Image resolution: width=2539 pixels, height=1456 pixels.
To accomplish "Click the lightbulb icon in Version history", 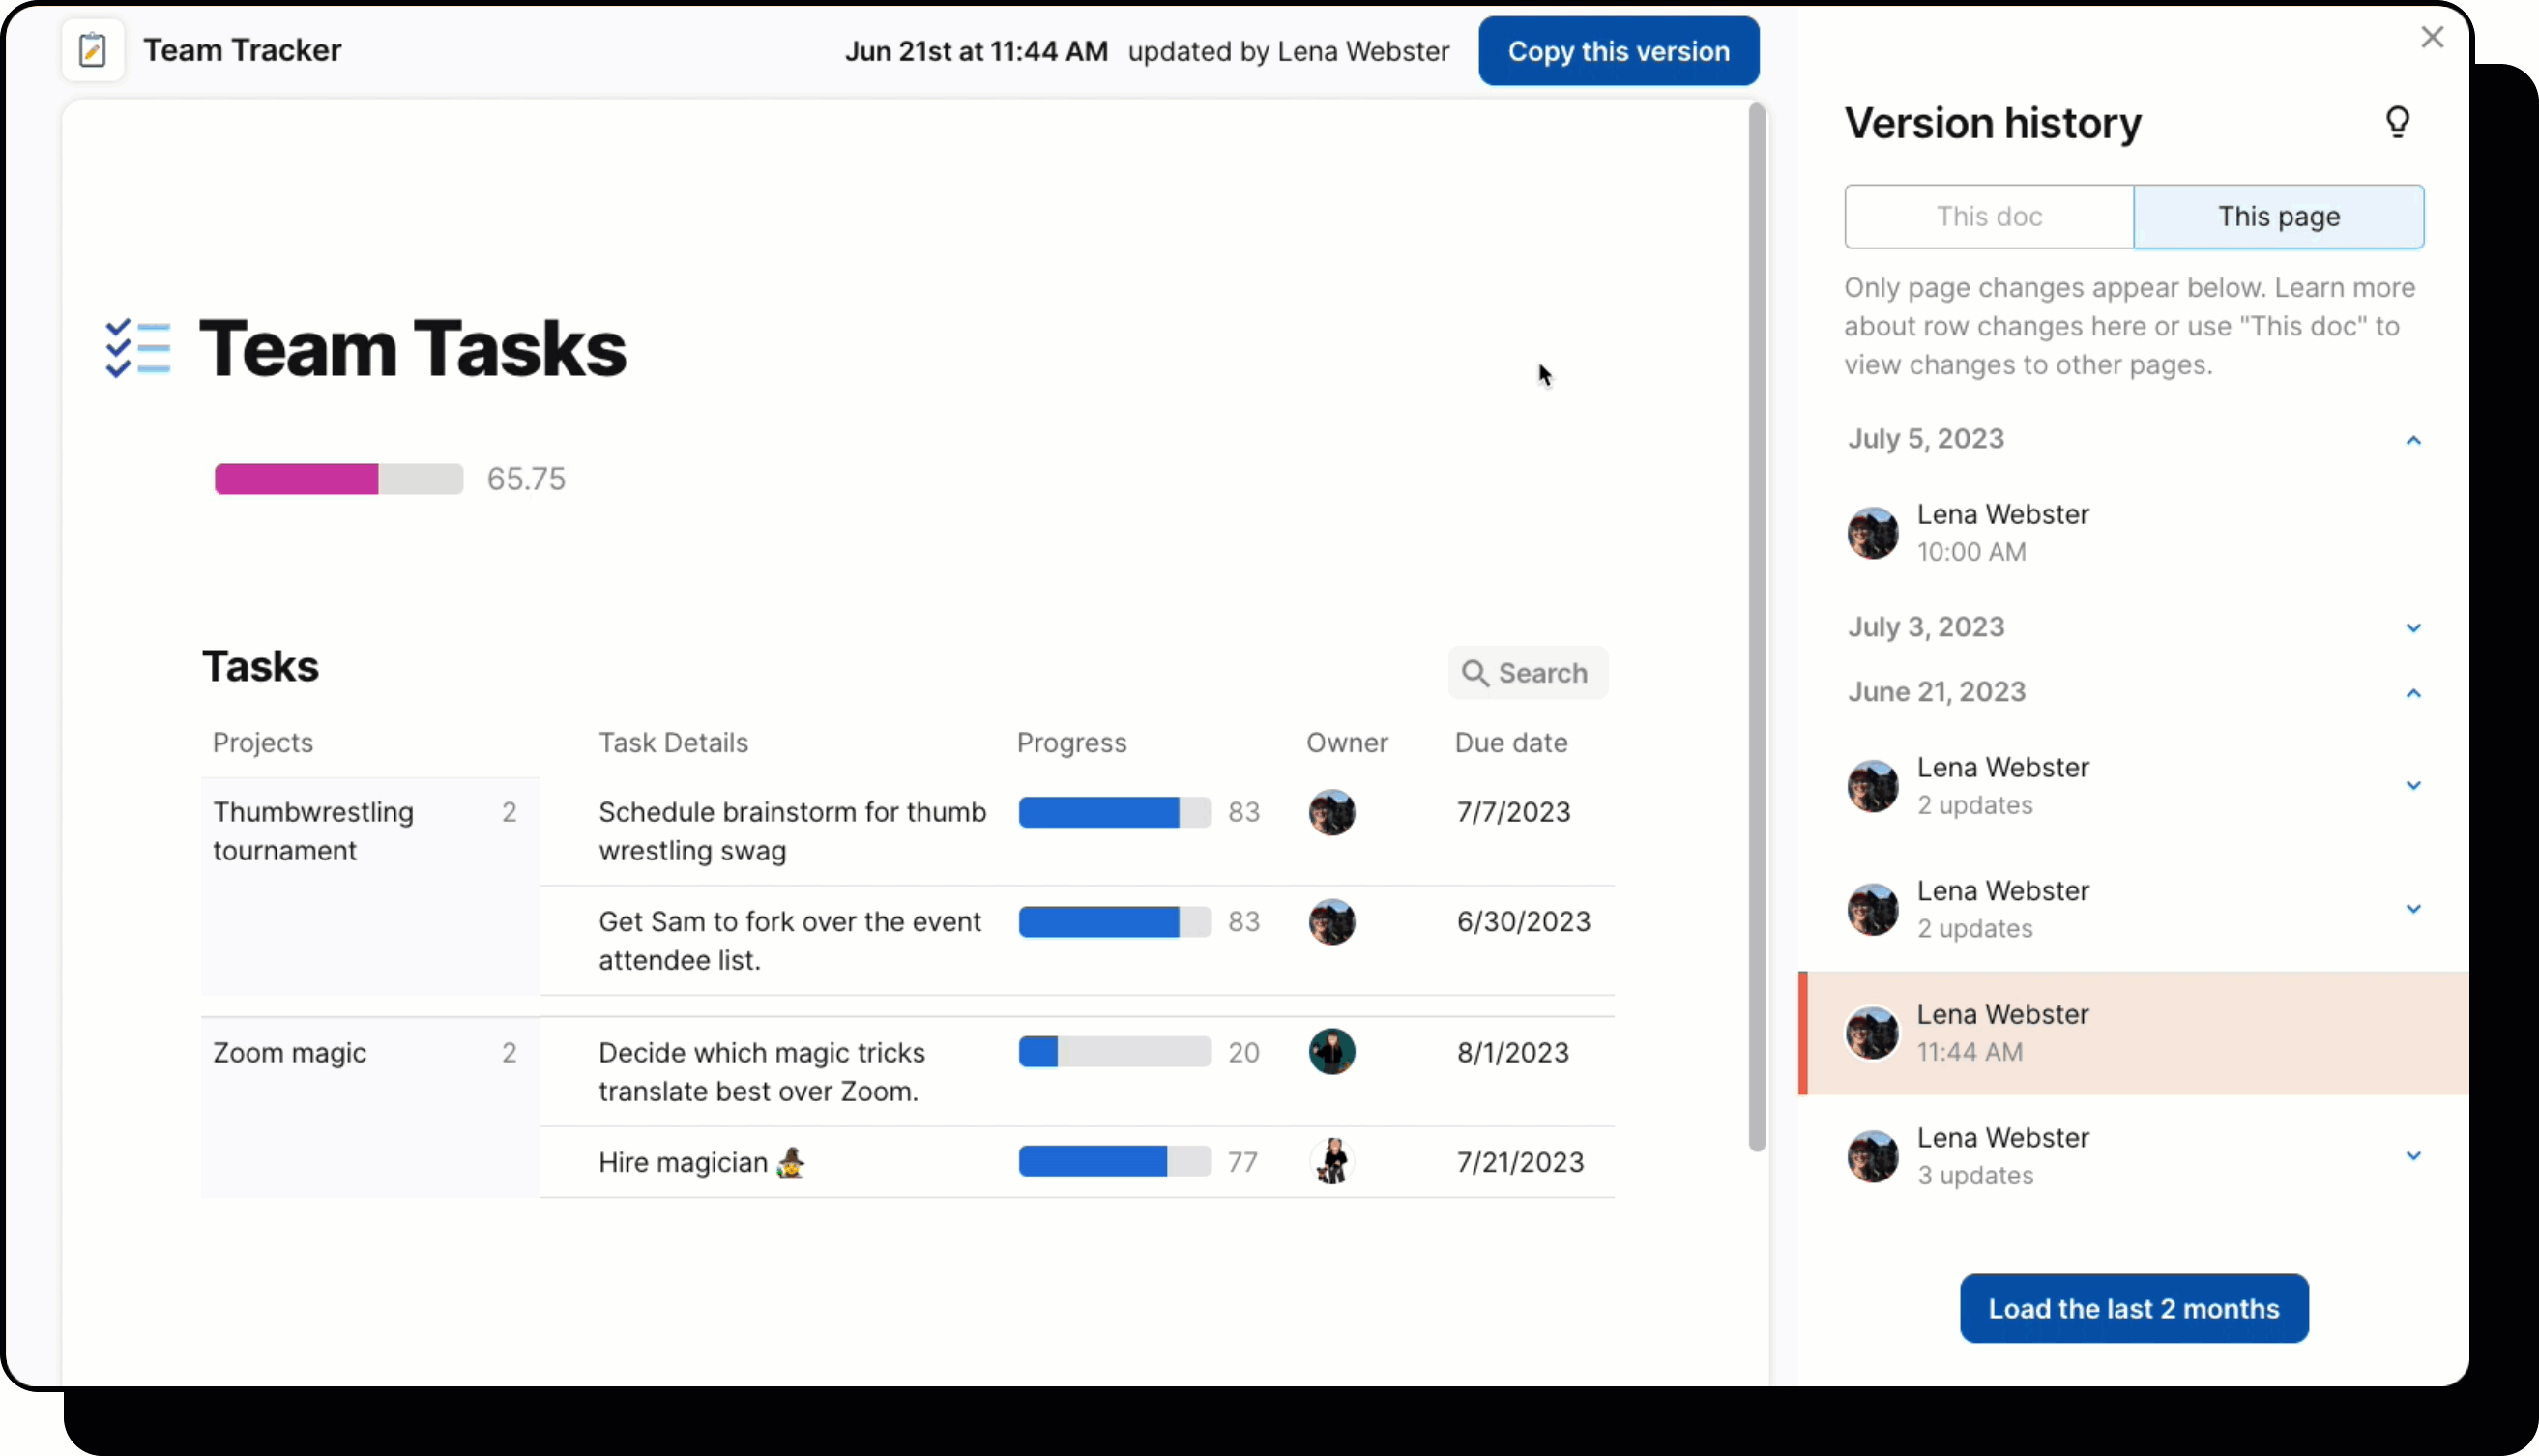I will 2397,122.
